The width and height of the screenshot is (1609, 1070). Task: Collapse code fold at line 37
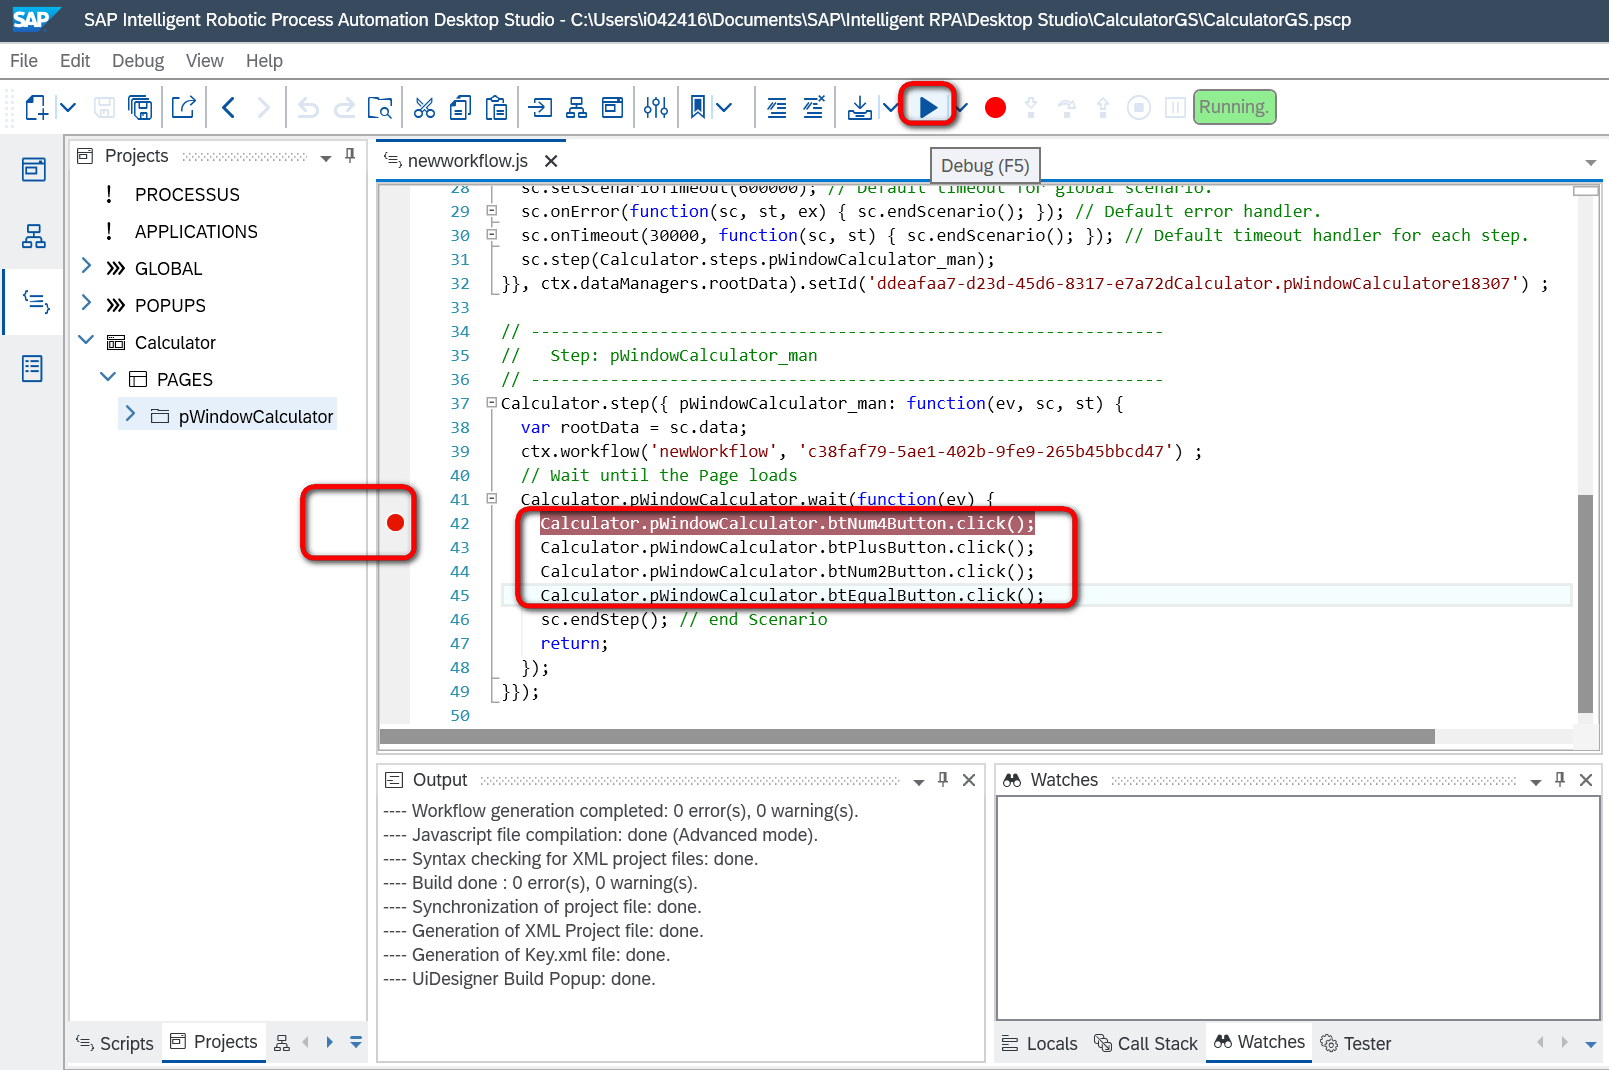491,403
